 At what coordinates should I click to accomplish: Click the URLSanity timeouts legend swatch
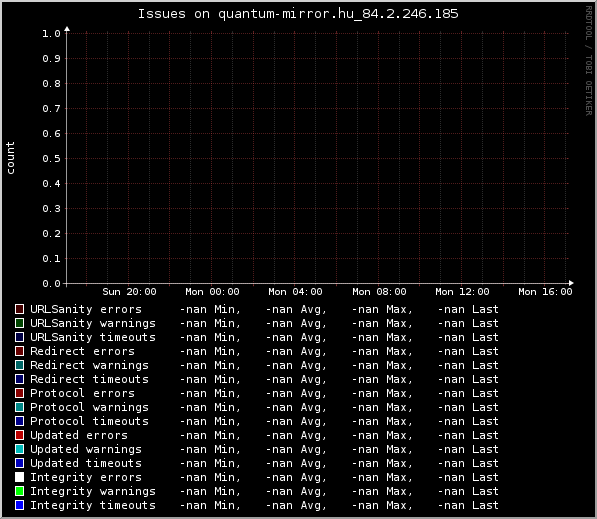point(19,337)
